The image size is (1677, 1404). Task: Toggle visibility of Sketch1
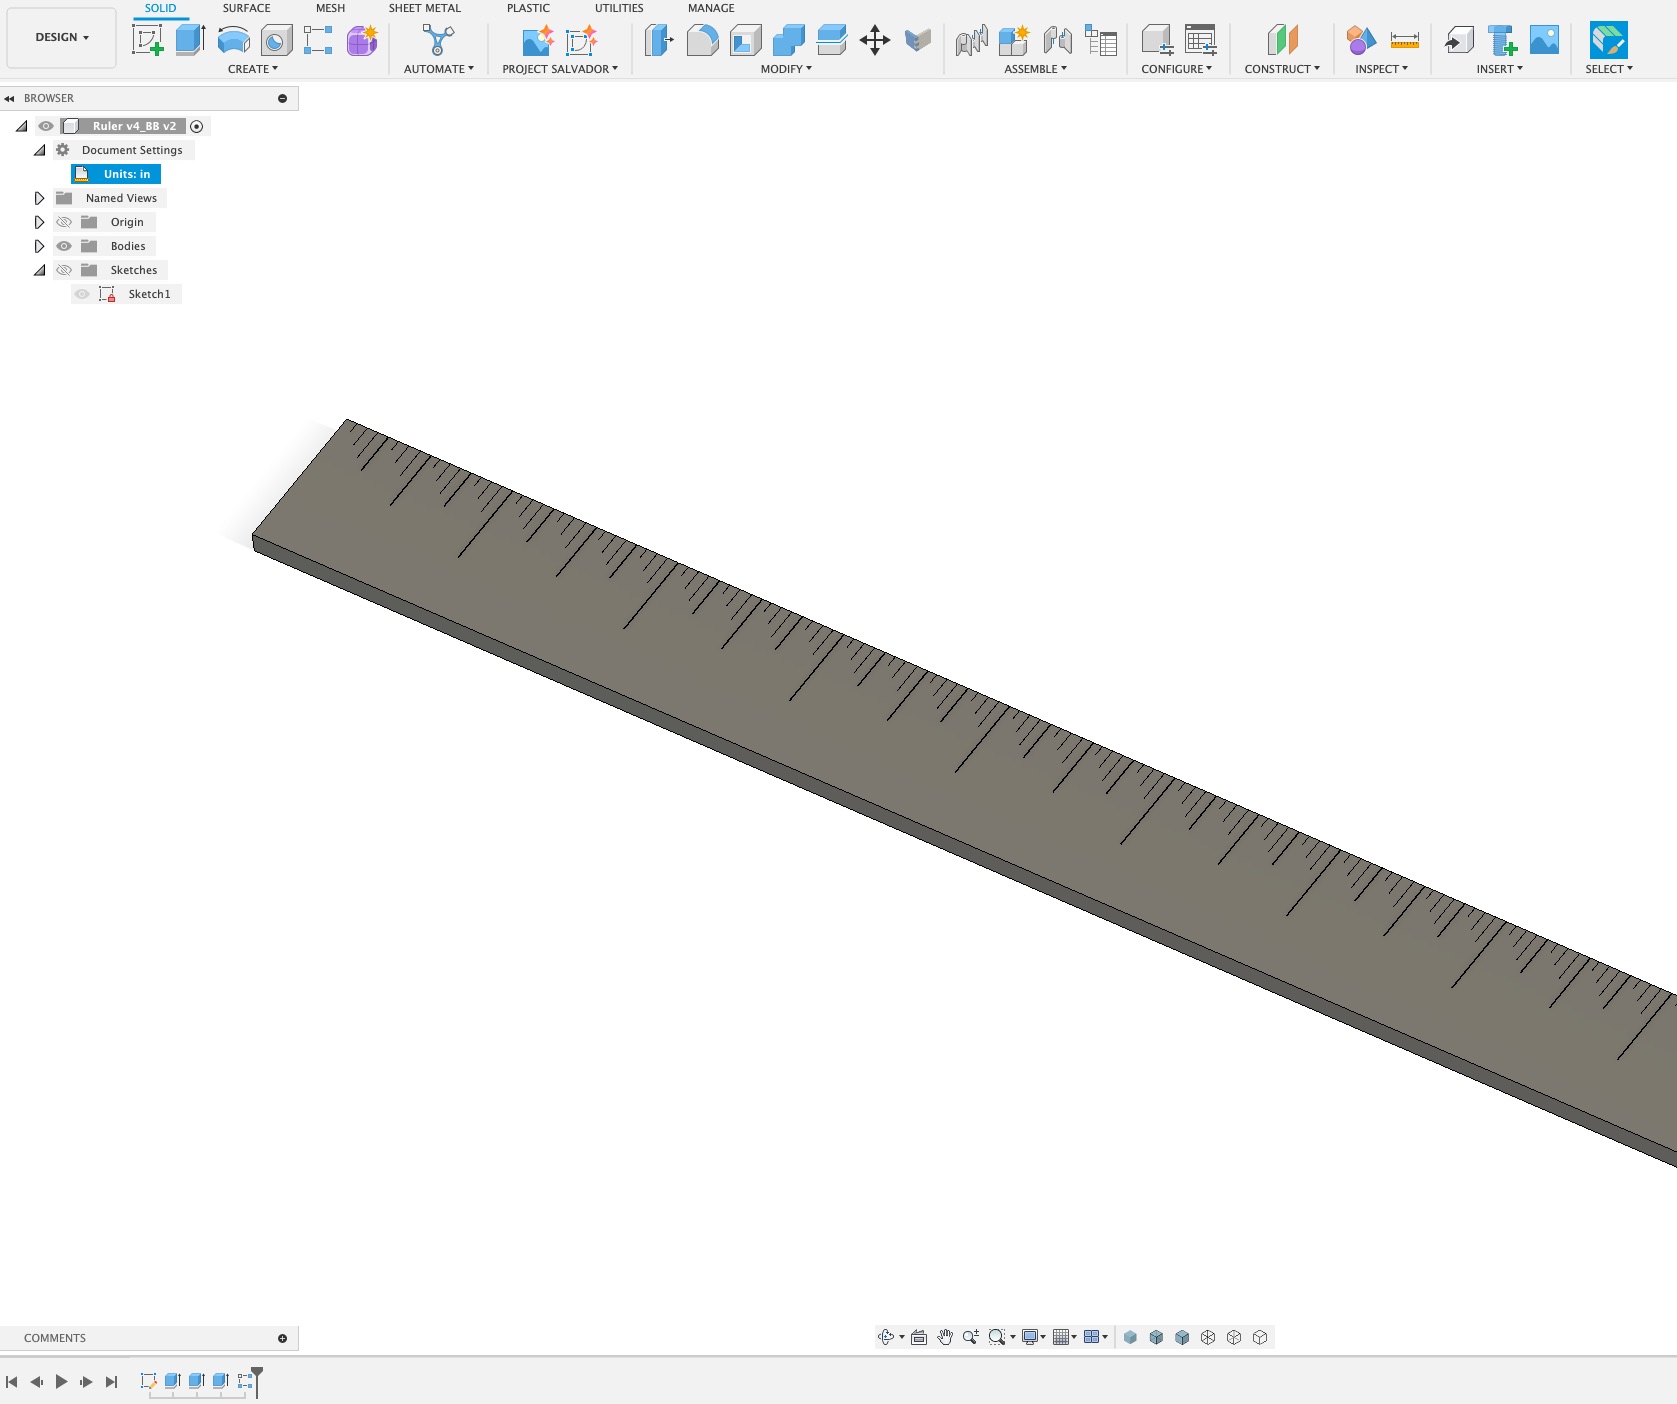coord(82,293)
